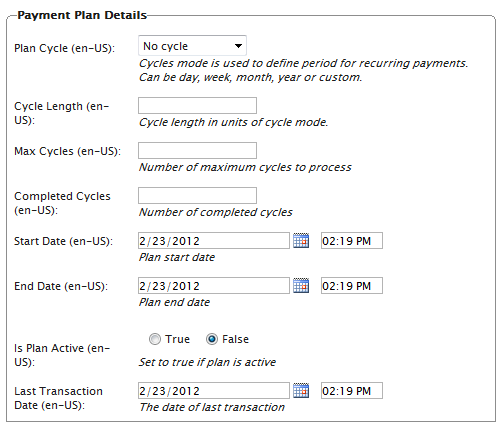Screen dimensions: 504x428
Task: Focus the Max Cycles input field
Action: [x=197, y=150]
